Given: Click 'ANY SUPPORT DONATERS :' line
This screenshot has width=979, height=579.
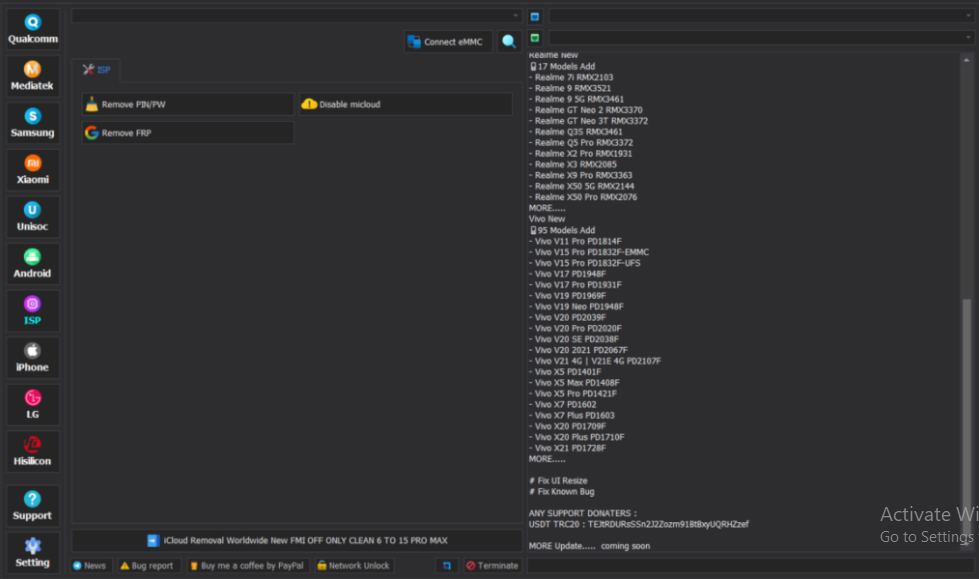Looking at the screenshot, I should [x=583, y=513].
